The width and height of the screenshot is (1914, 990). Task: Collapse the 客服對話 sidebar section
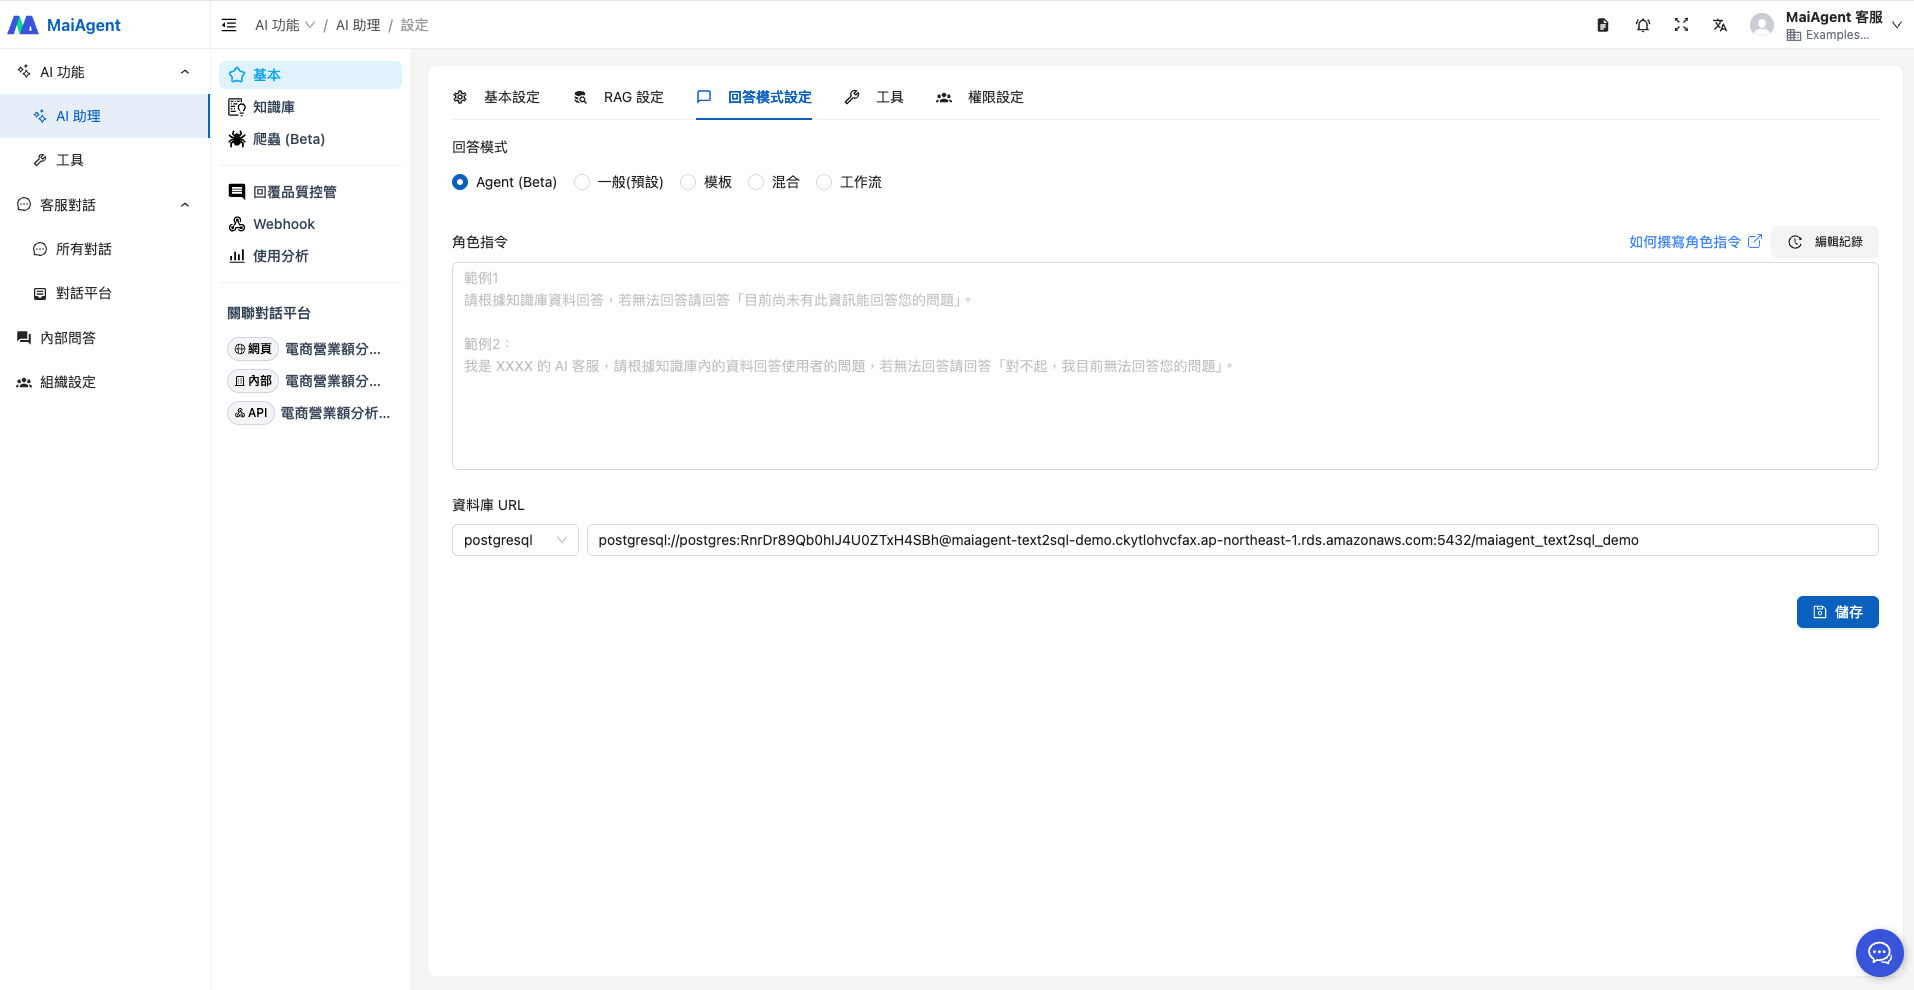tap(185, 205)
